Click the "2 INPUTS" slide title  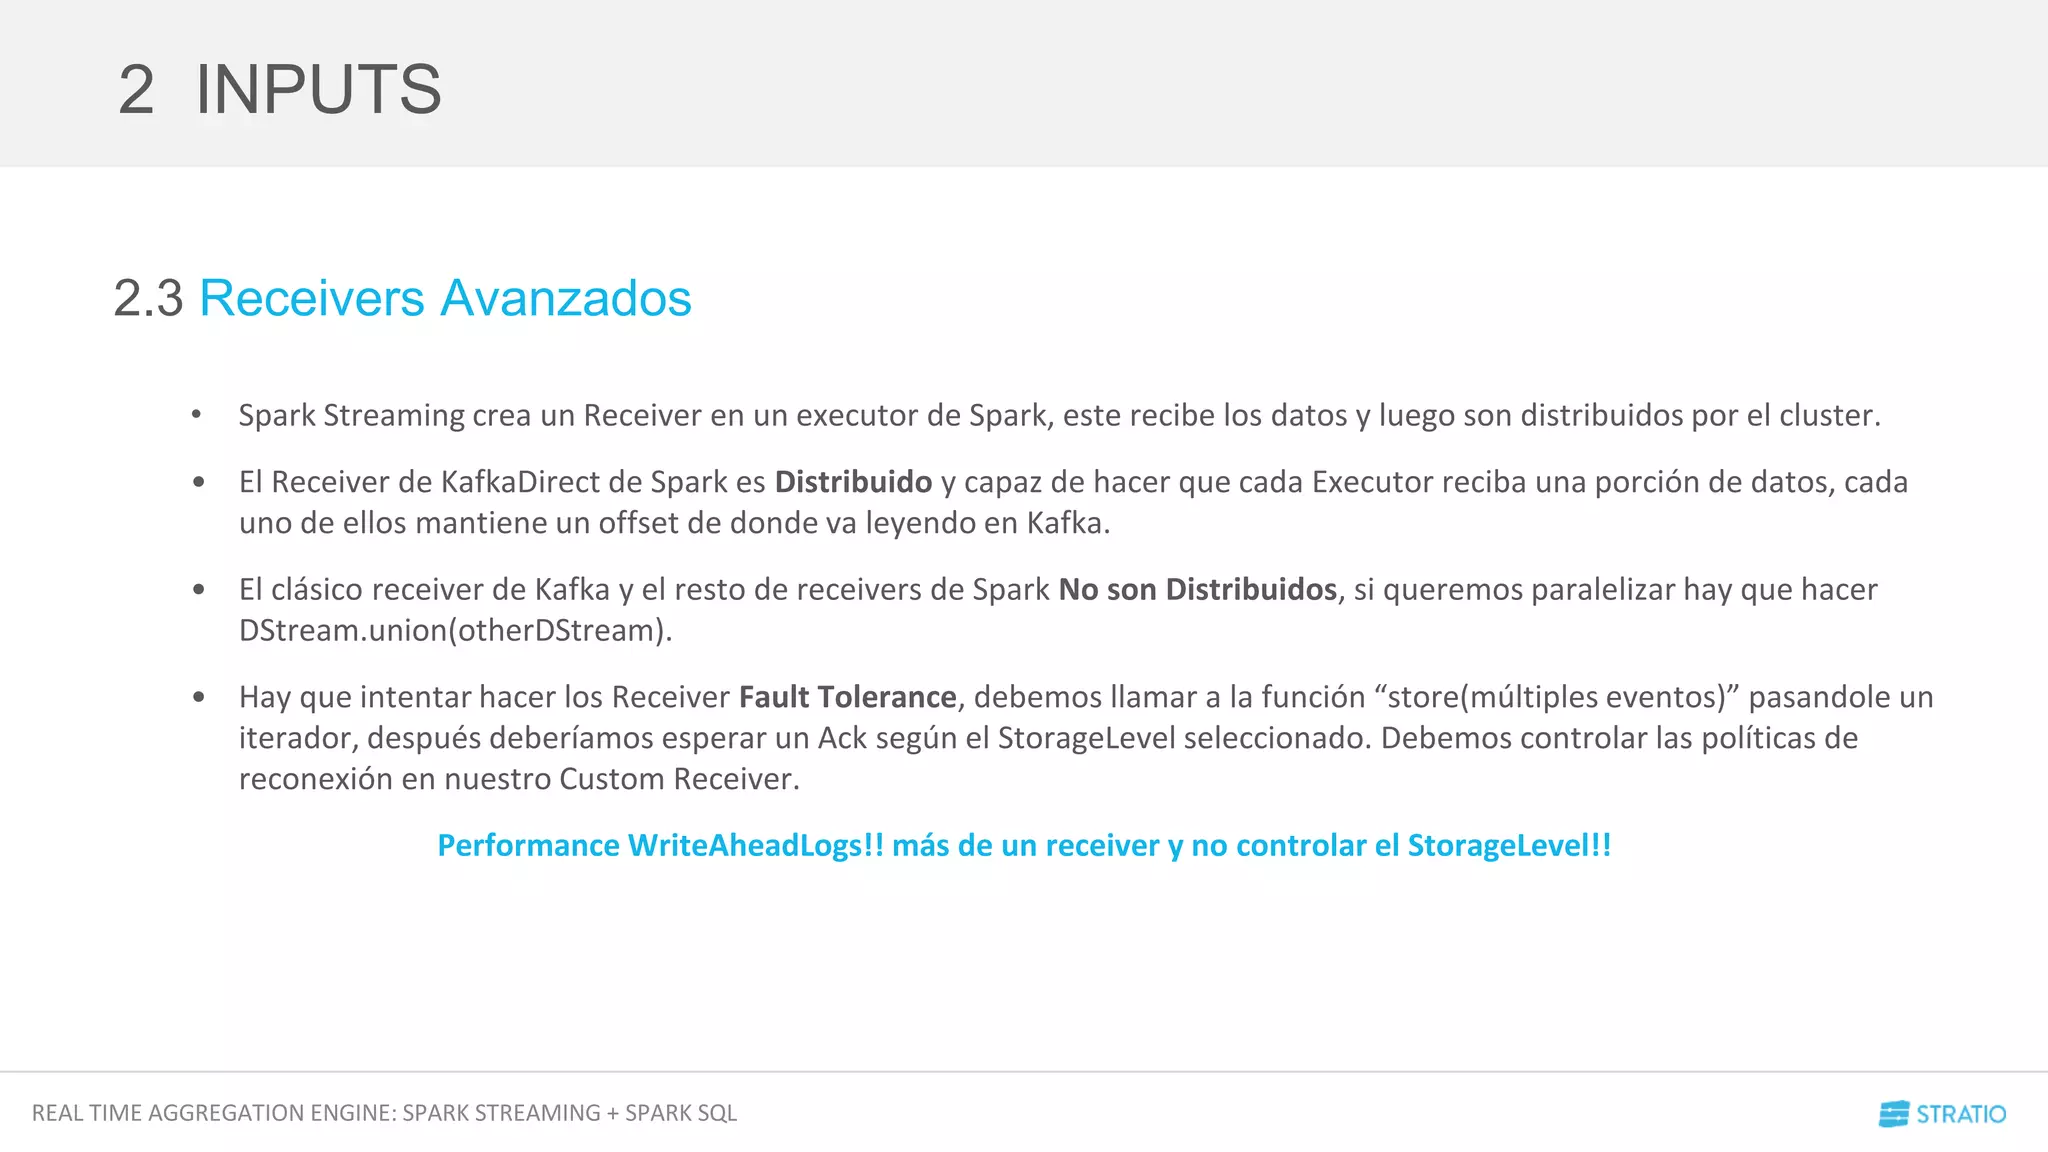[279, 90]
